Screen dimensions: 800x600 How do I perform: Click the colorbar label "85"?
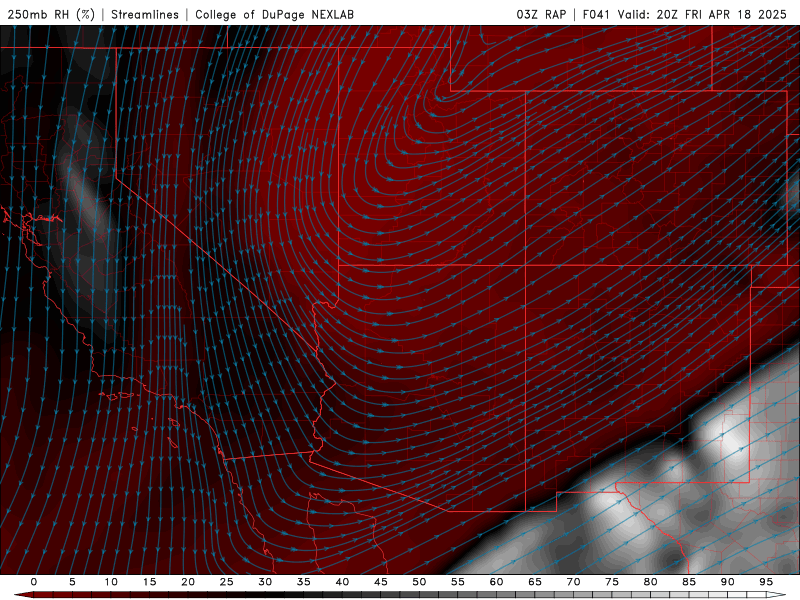(x=689, y=582)
